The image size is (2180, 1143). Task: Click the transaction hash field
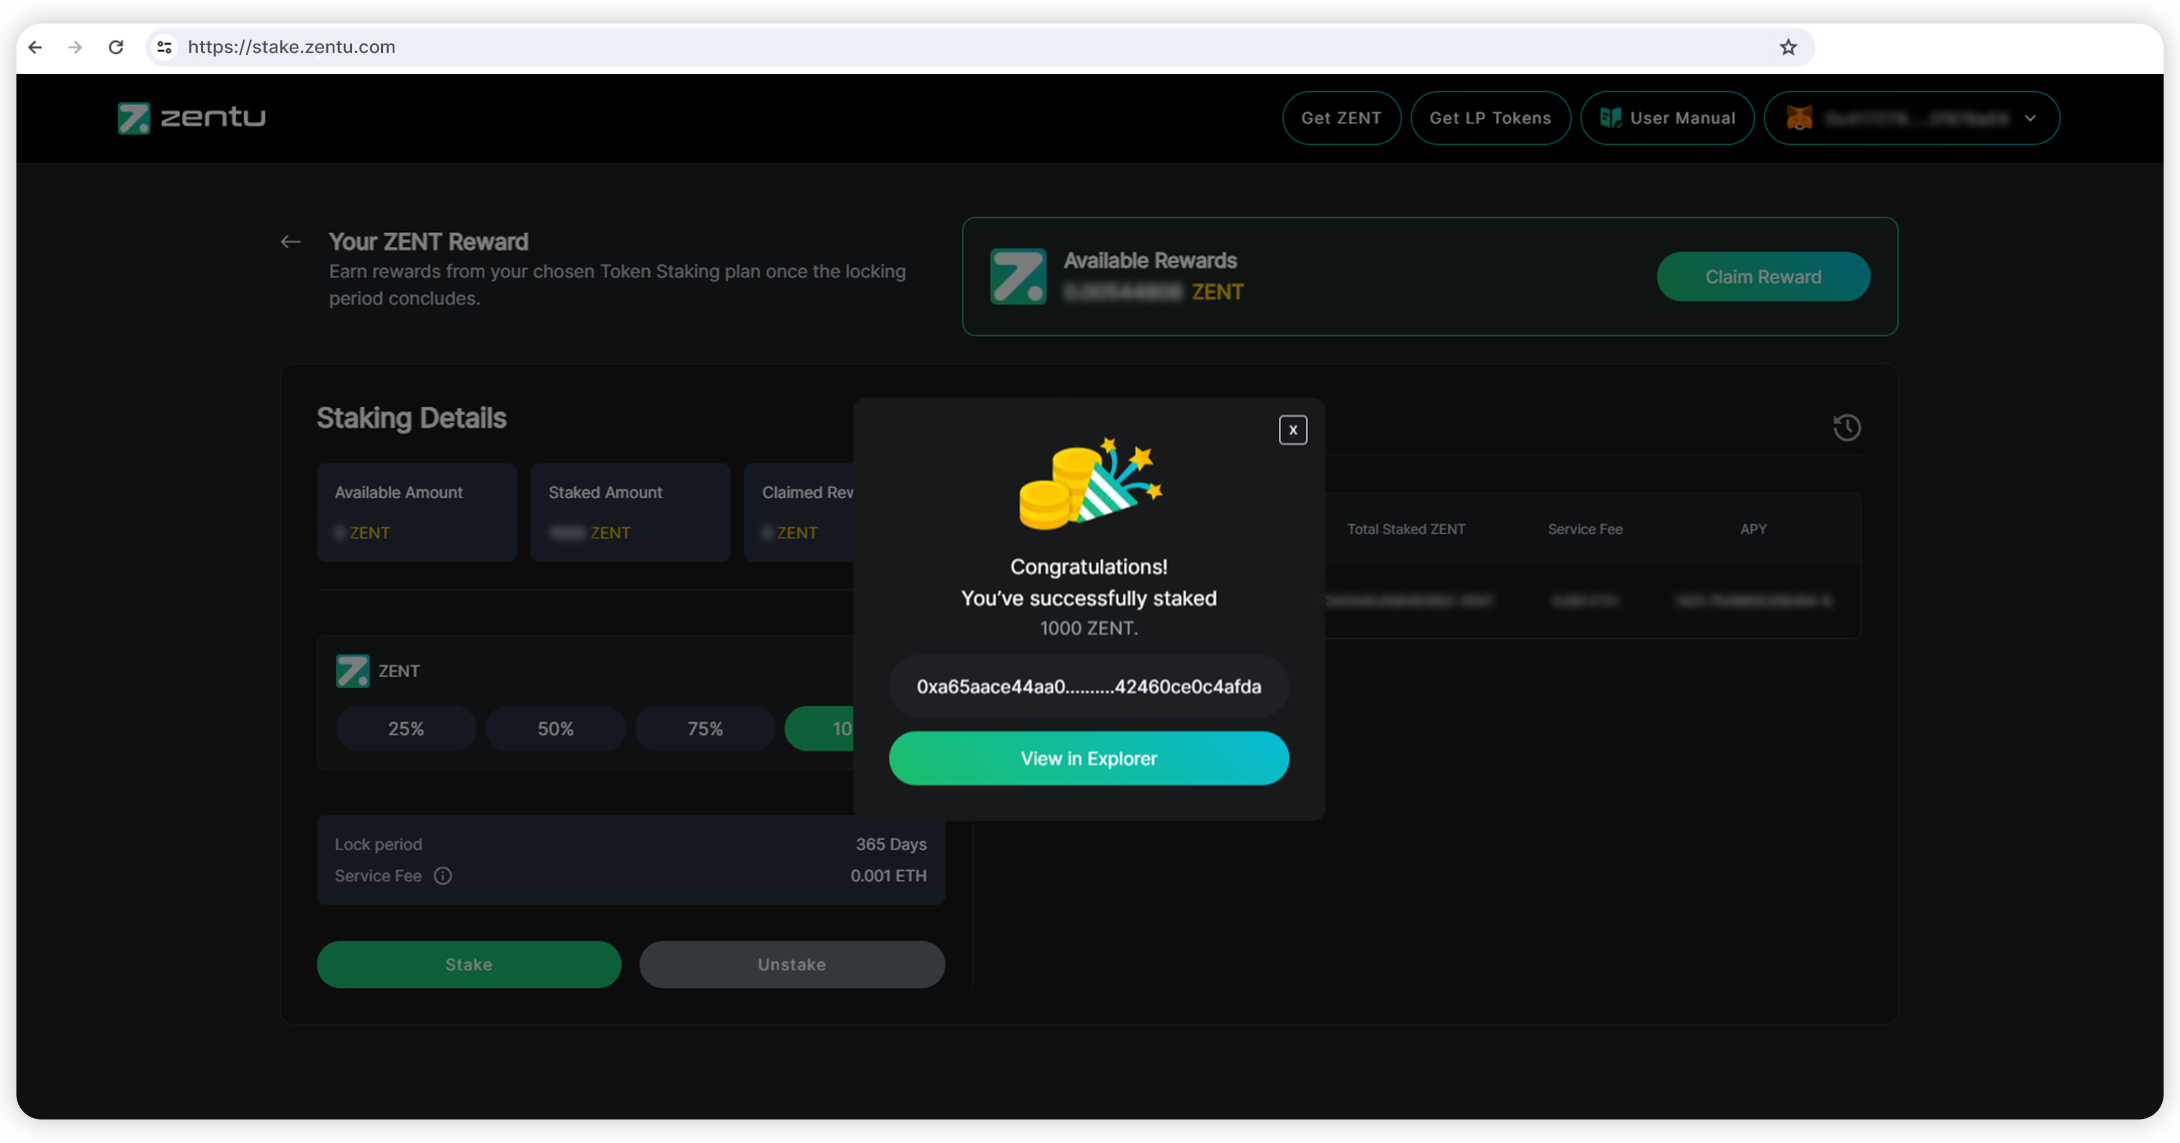click(1088, 687)
